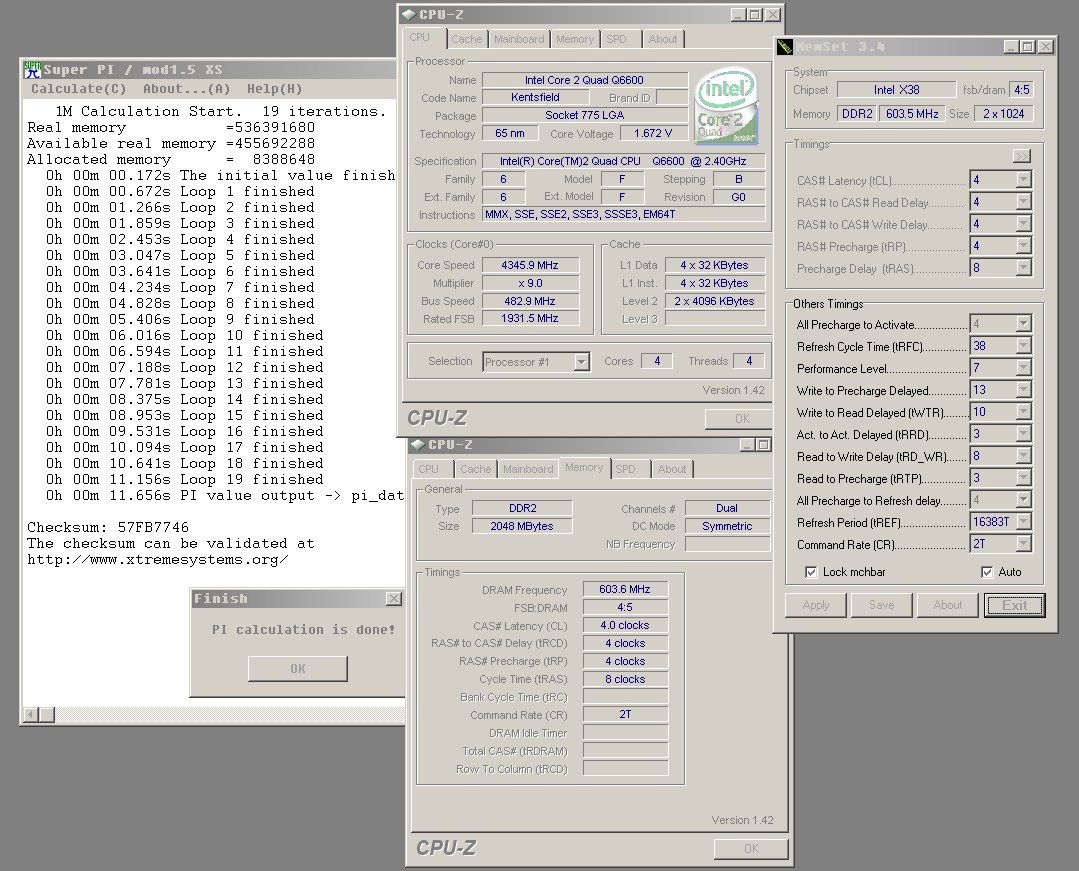The width and height of the screenshot is (1079, 871).
Task: Switch to Mainboard tab in top CPU-Z
Action: 519,39
